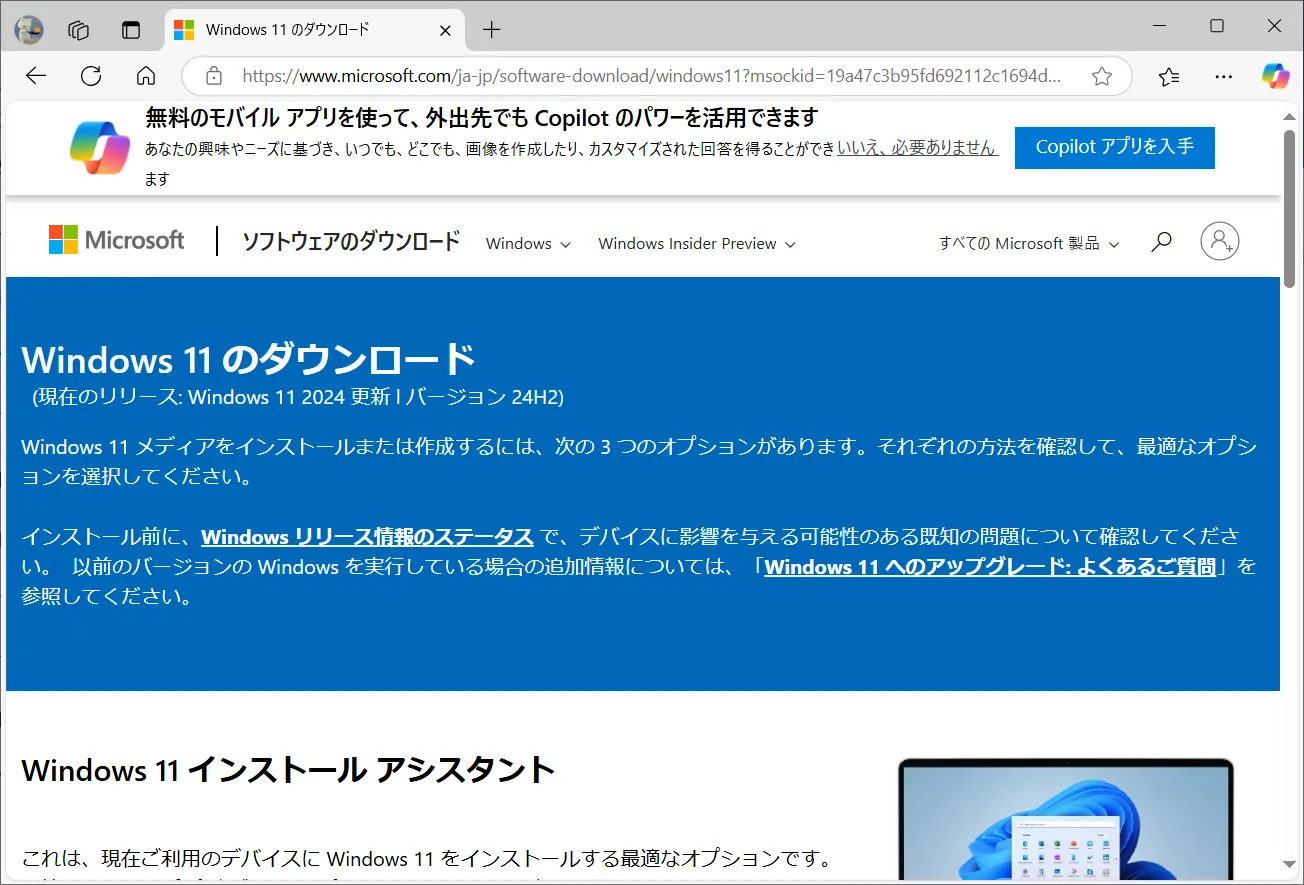The height and width of the screenshot is (885, 1304).
Task: Click the Microsoft logo
Action: click(x=117, y=240)
